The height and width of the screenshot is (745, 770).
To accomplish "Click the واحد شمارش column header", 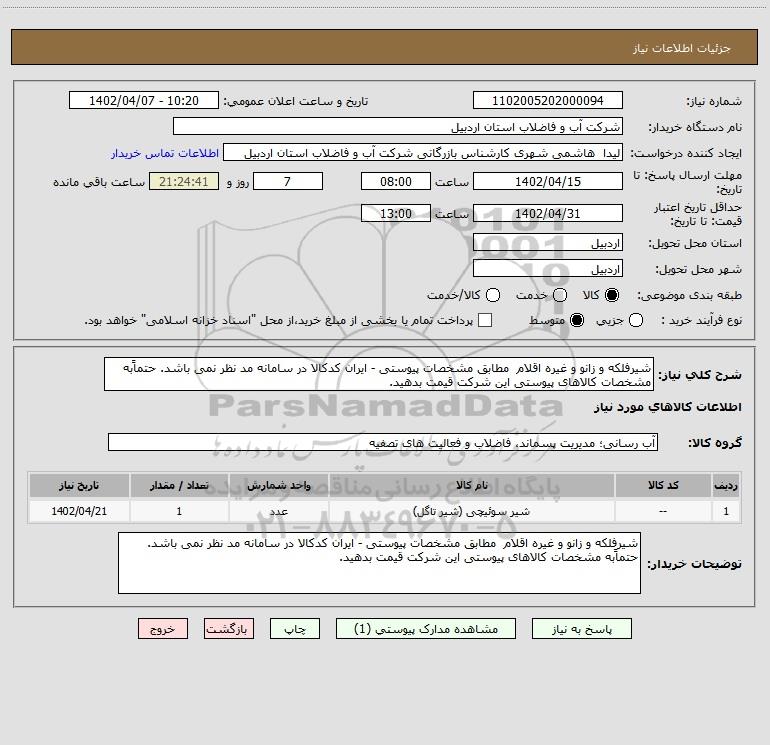I will point(278,485).
